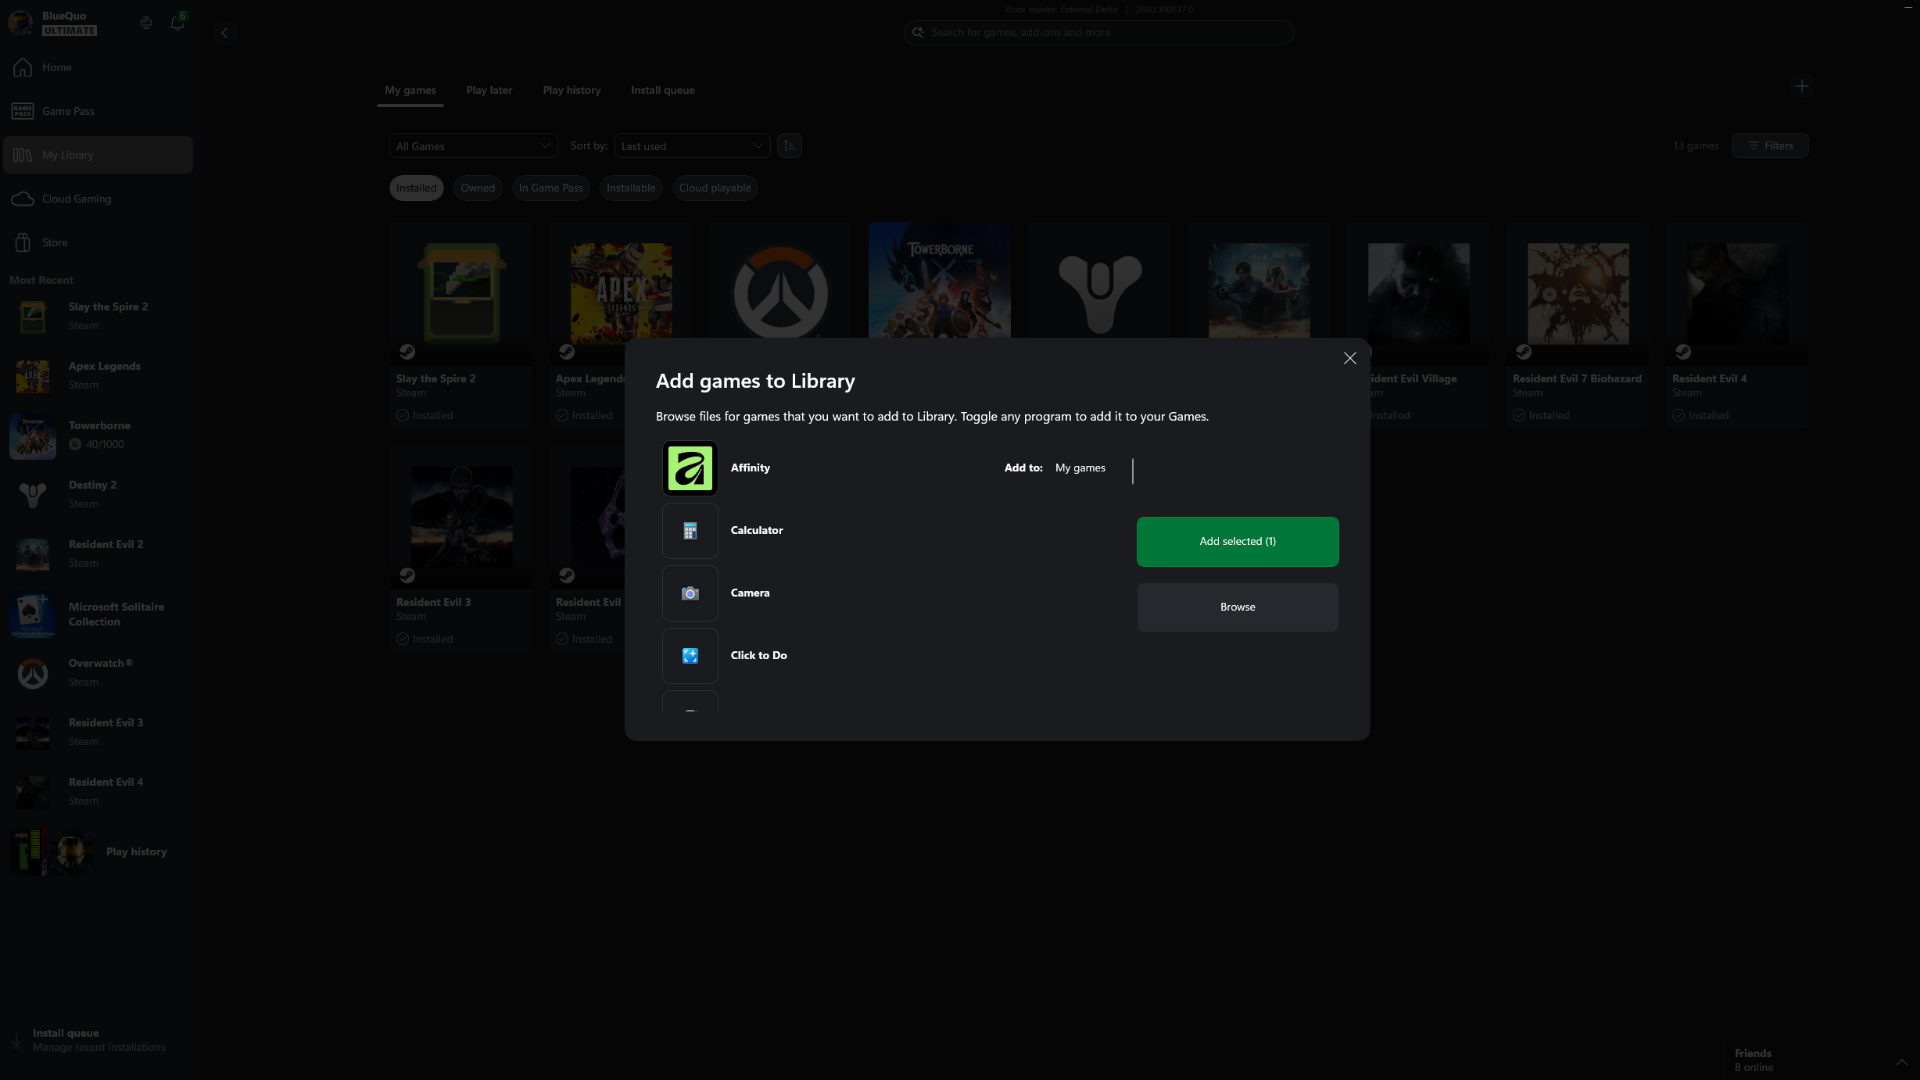The image size is (1920, 1080).
Task: Open Game Pass in the sidebar
Action: (x=67, y=111)
